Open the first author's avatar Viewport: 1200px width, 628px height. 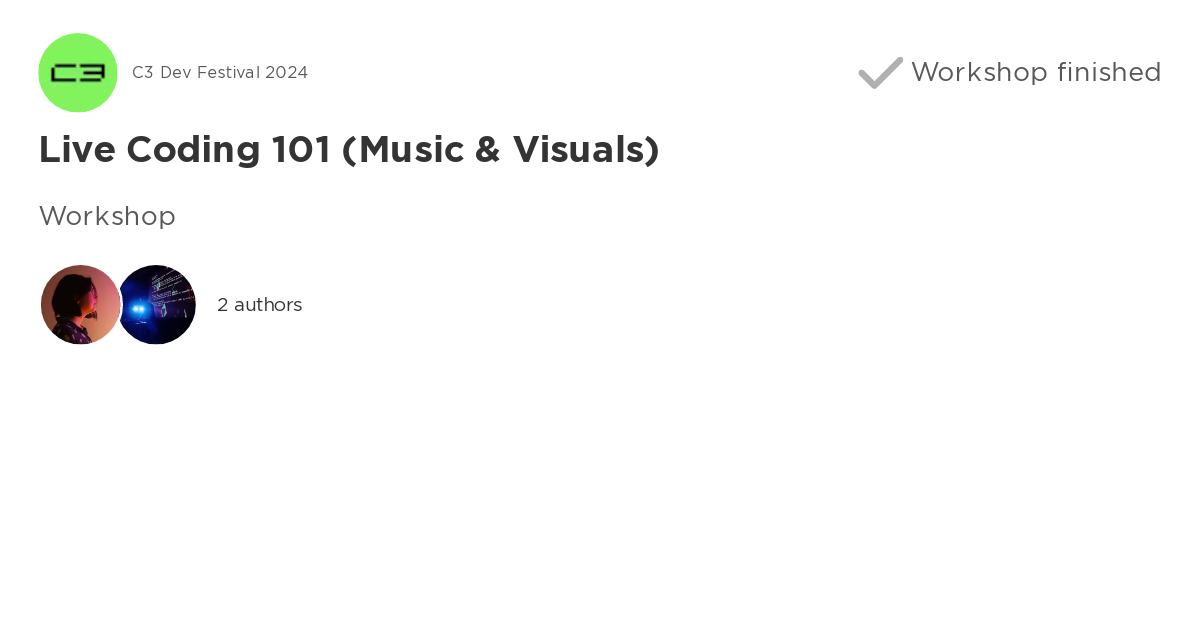coord(78,305)
